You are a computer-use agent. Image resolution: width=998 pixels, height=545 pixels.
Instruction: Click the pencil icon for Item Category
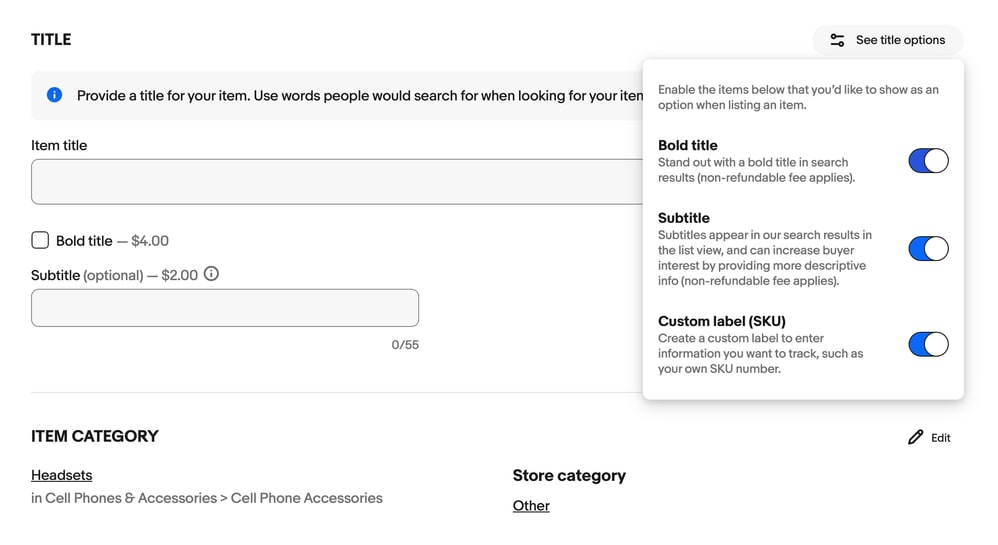(915, 437)
